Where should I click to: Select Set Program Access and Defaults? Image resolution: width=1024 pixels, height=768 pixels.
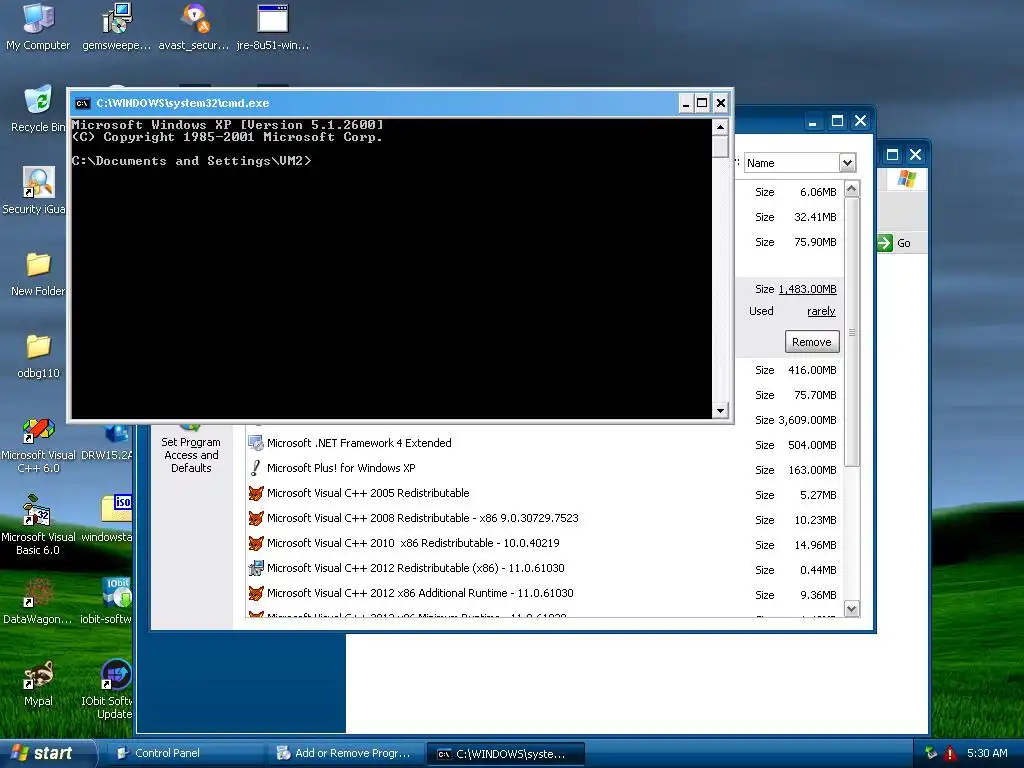191,448
